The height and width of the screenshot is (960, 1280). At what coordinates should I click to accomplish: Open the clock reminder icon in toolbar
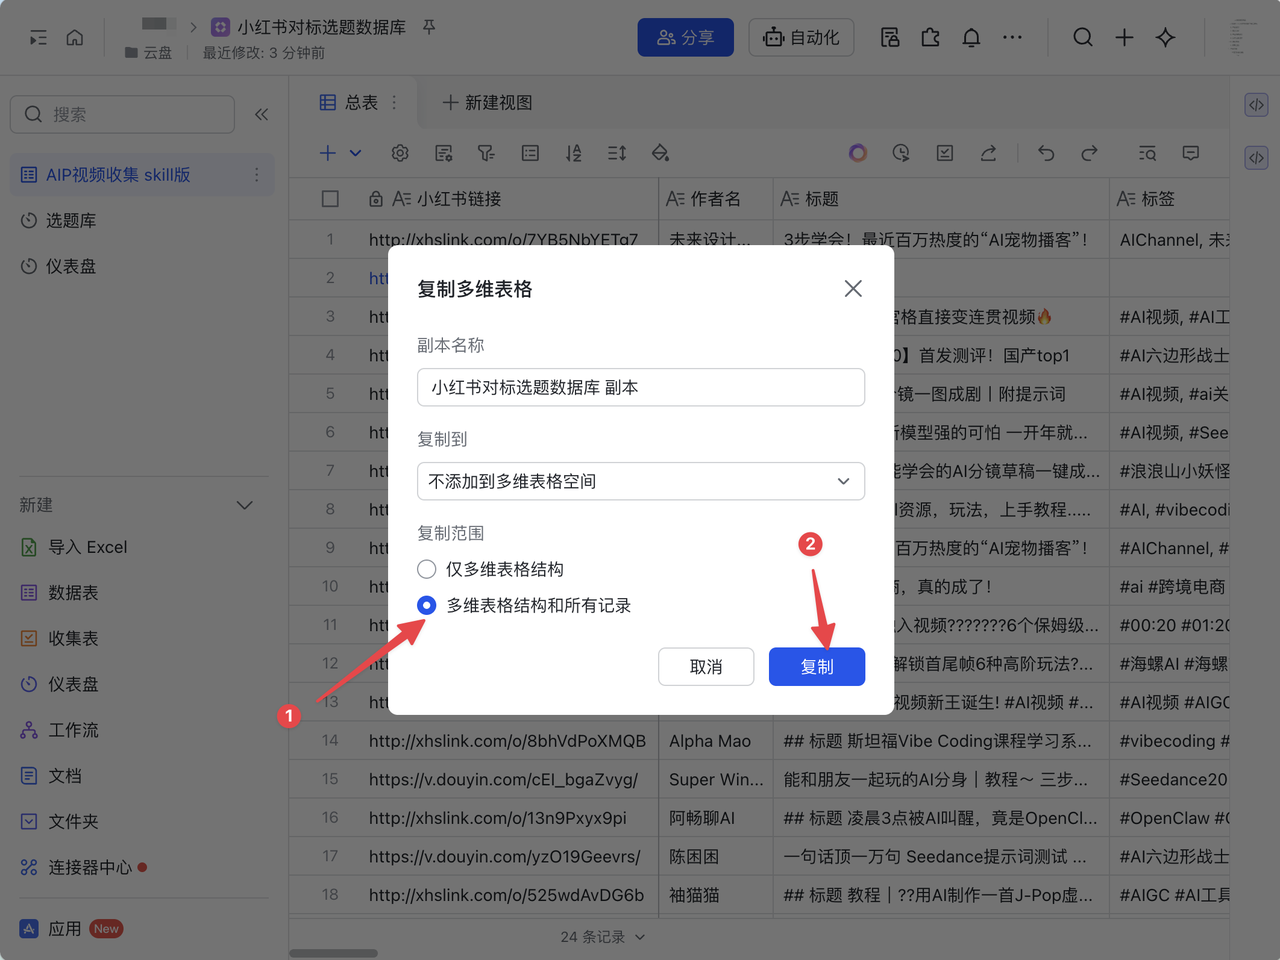click(901, 153)
